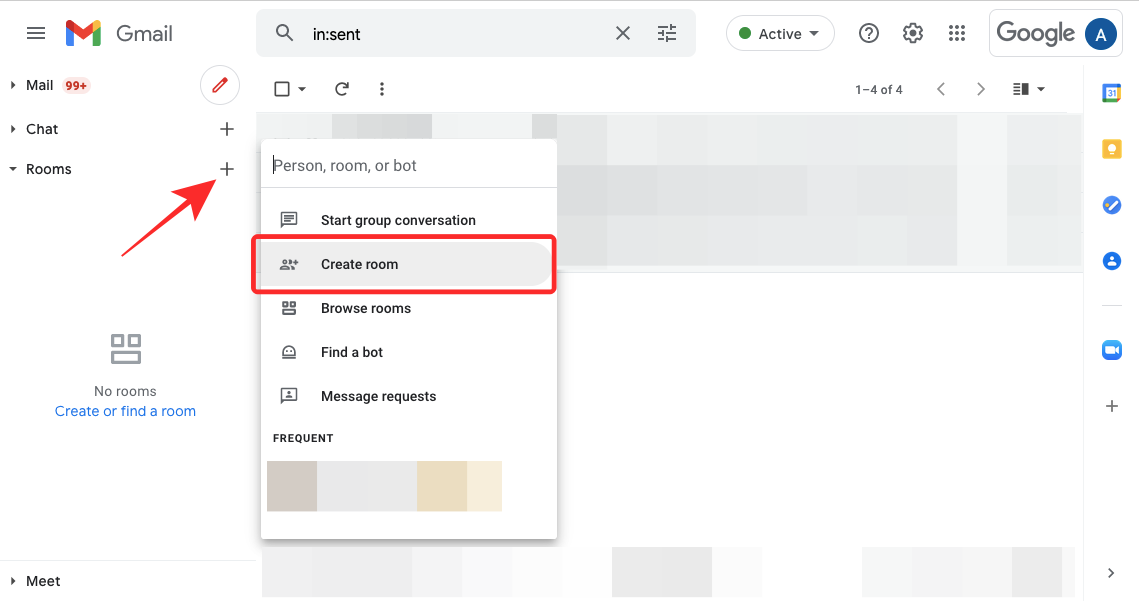
Task: Click the compose pencil icon
Action: click(x=220, y=85)
